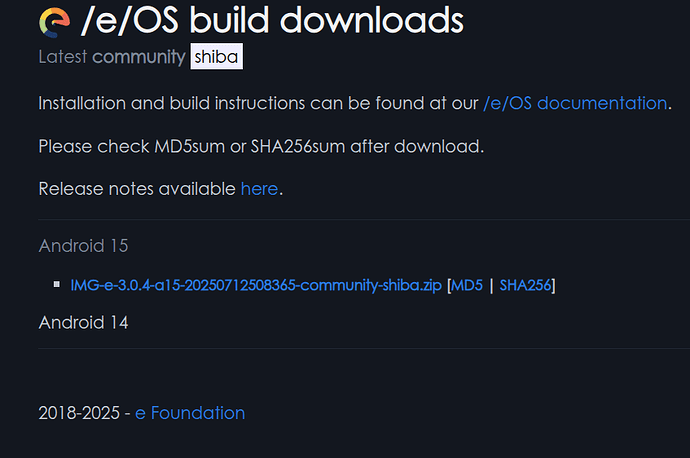This screenshot has width=690, height=458.
Task: Click the bold "community" word in the subtitle
Action: [139, 57]
